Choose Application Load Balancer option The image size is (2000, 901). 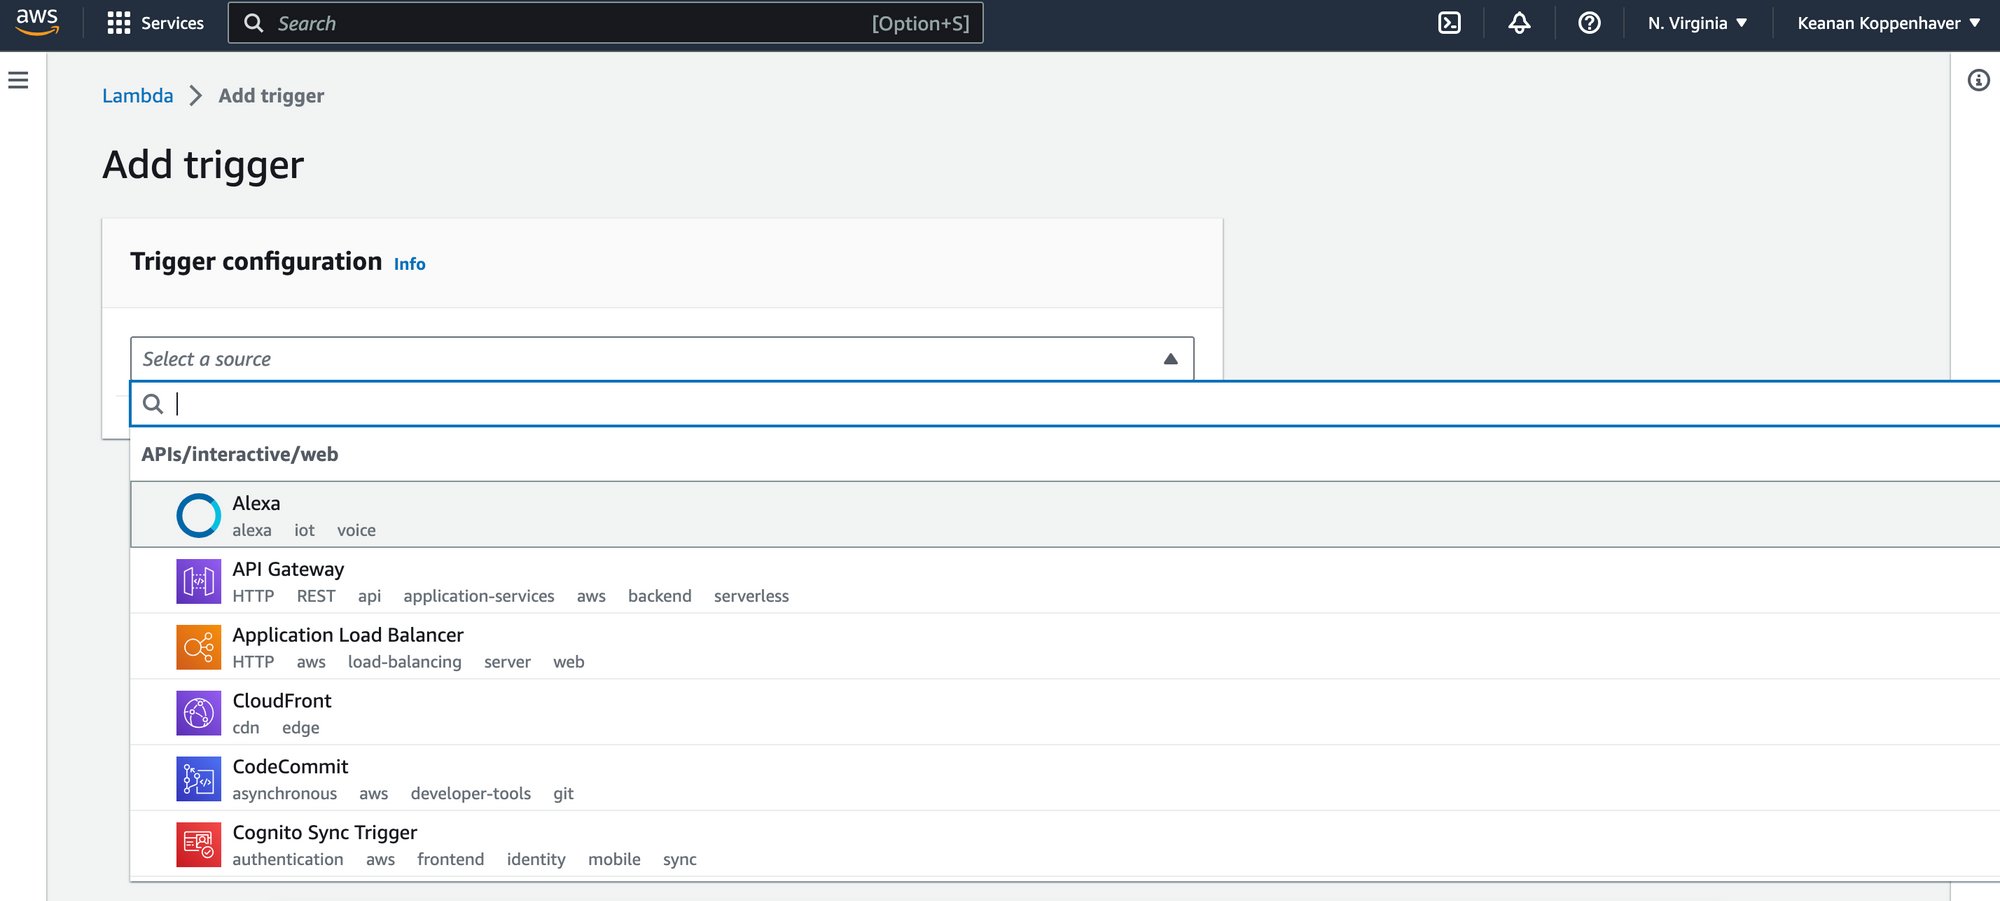click(1065, 647)
